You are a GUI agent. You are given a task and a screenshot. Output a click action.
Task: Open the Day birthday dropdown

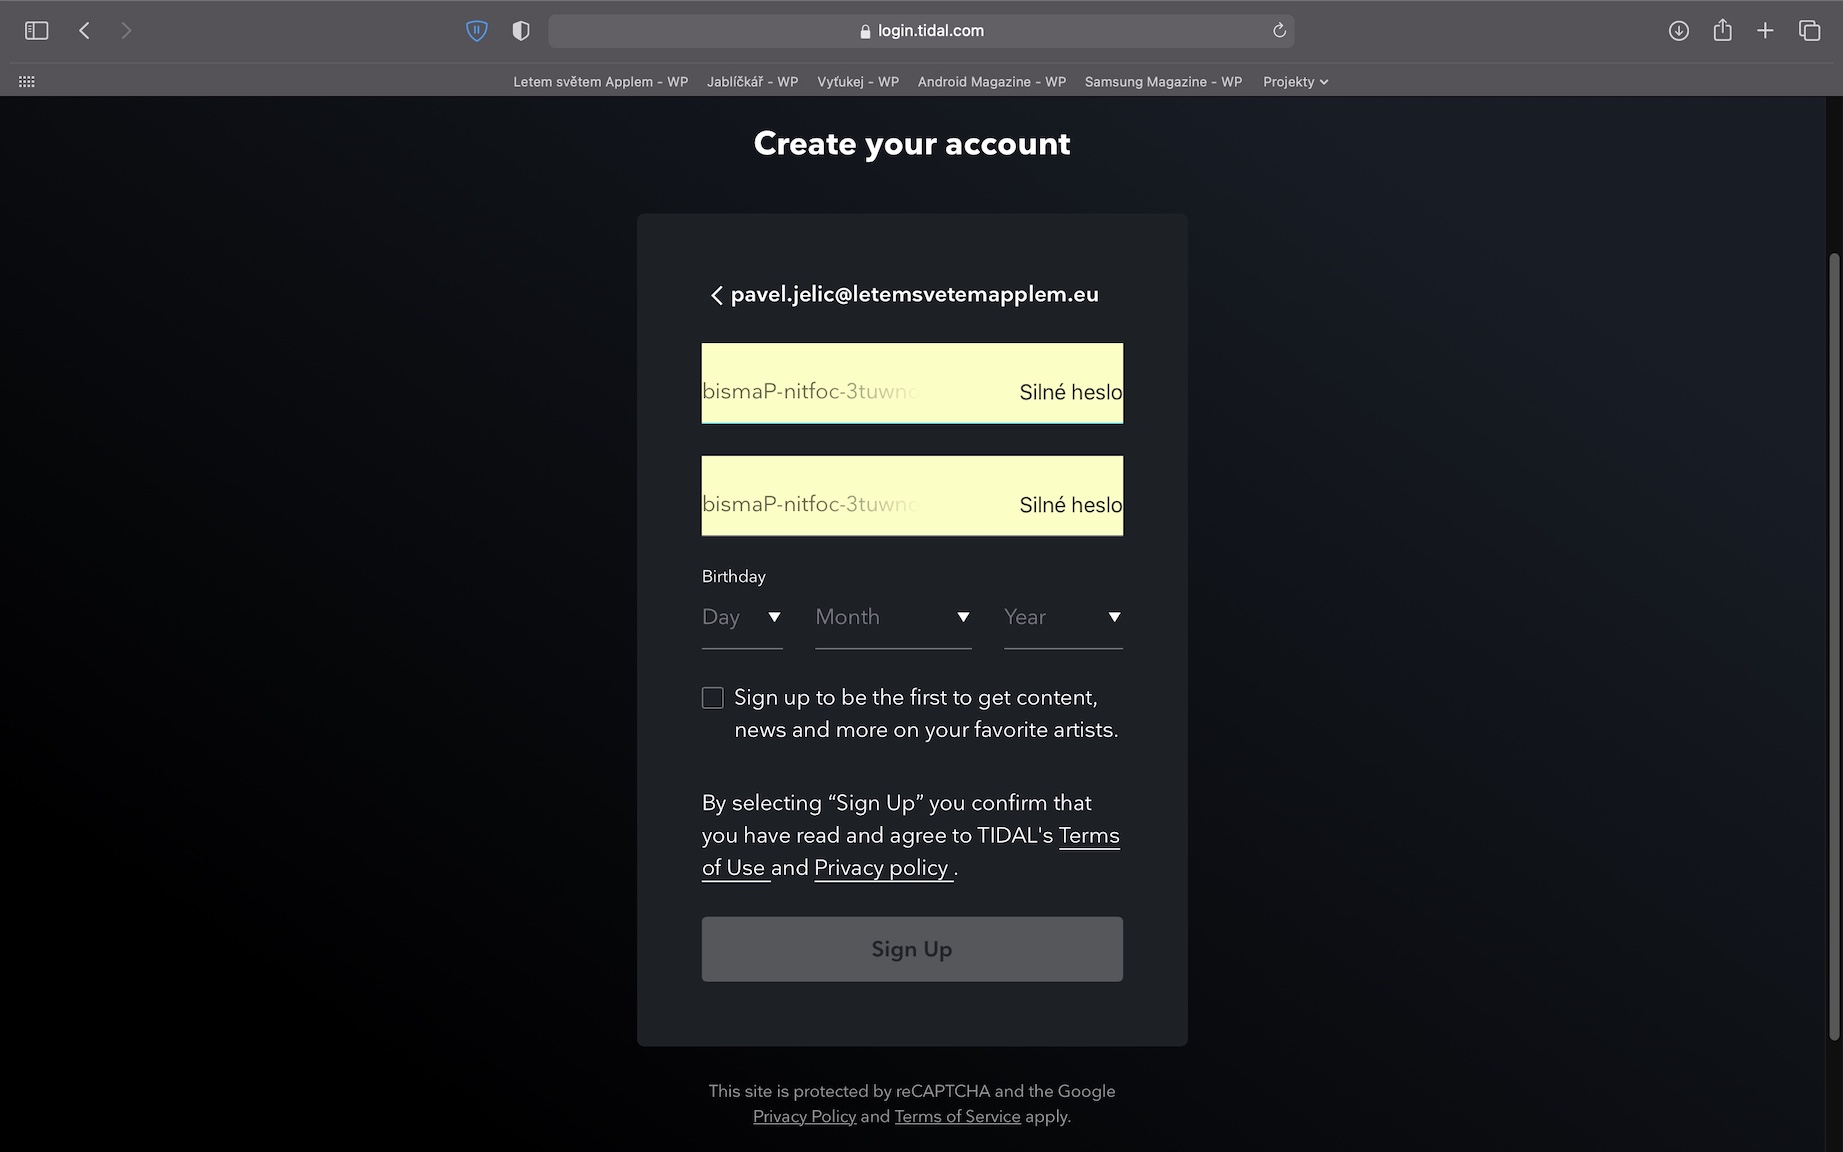pyautogui.click(x=742, y=618)
